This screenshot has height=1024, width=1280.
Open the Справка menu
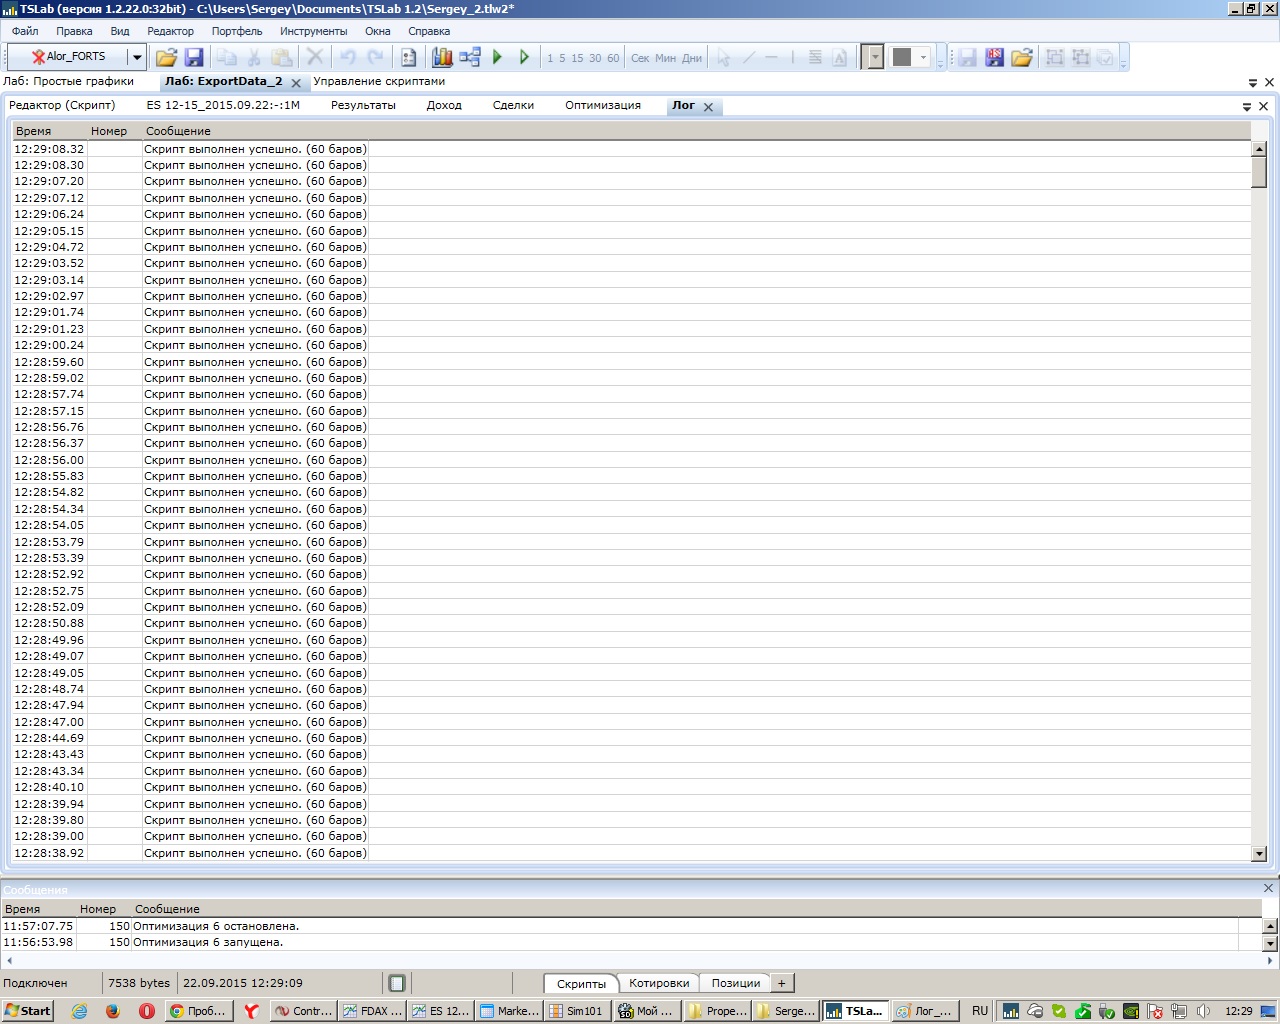click(x=429, y=31)
